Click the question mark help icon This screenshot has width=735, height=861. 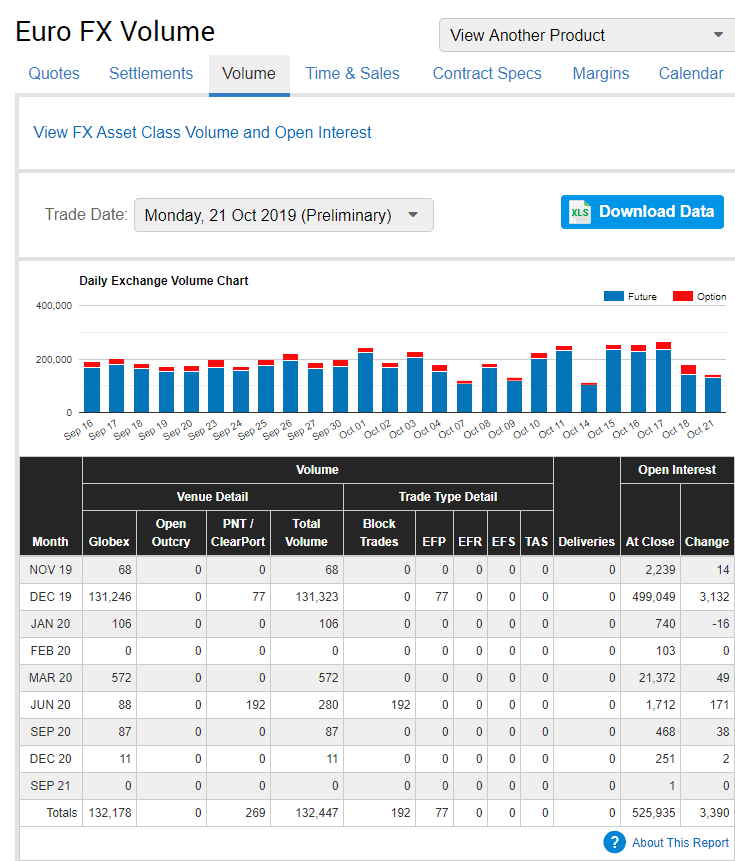coord(615,842)
